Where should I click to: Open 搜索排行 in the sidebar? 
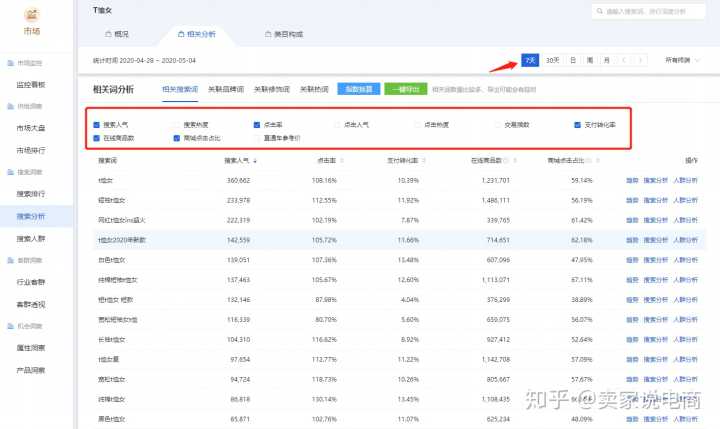31,194
